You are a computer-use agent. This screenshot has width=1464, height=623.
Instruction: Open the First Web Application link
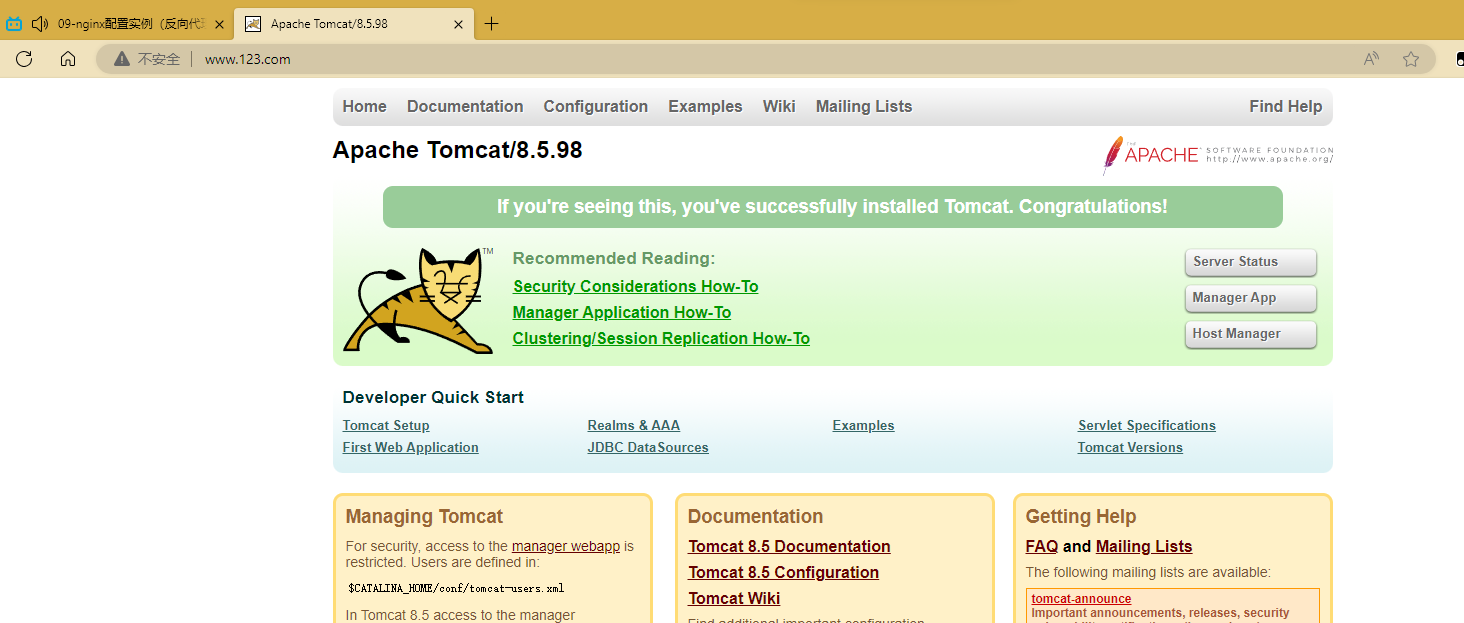coord(410,447)
